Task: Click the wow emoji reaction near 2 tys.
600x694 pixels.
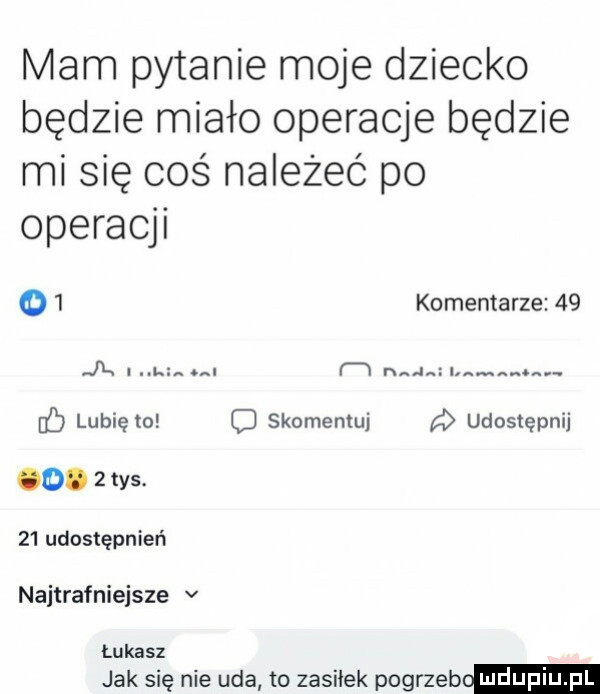Action: (65, 476)
